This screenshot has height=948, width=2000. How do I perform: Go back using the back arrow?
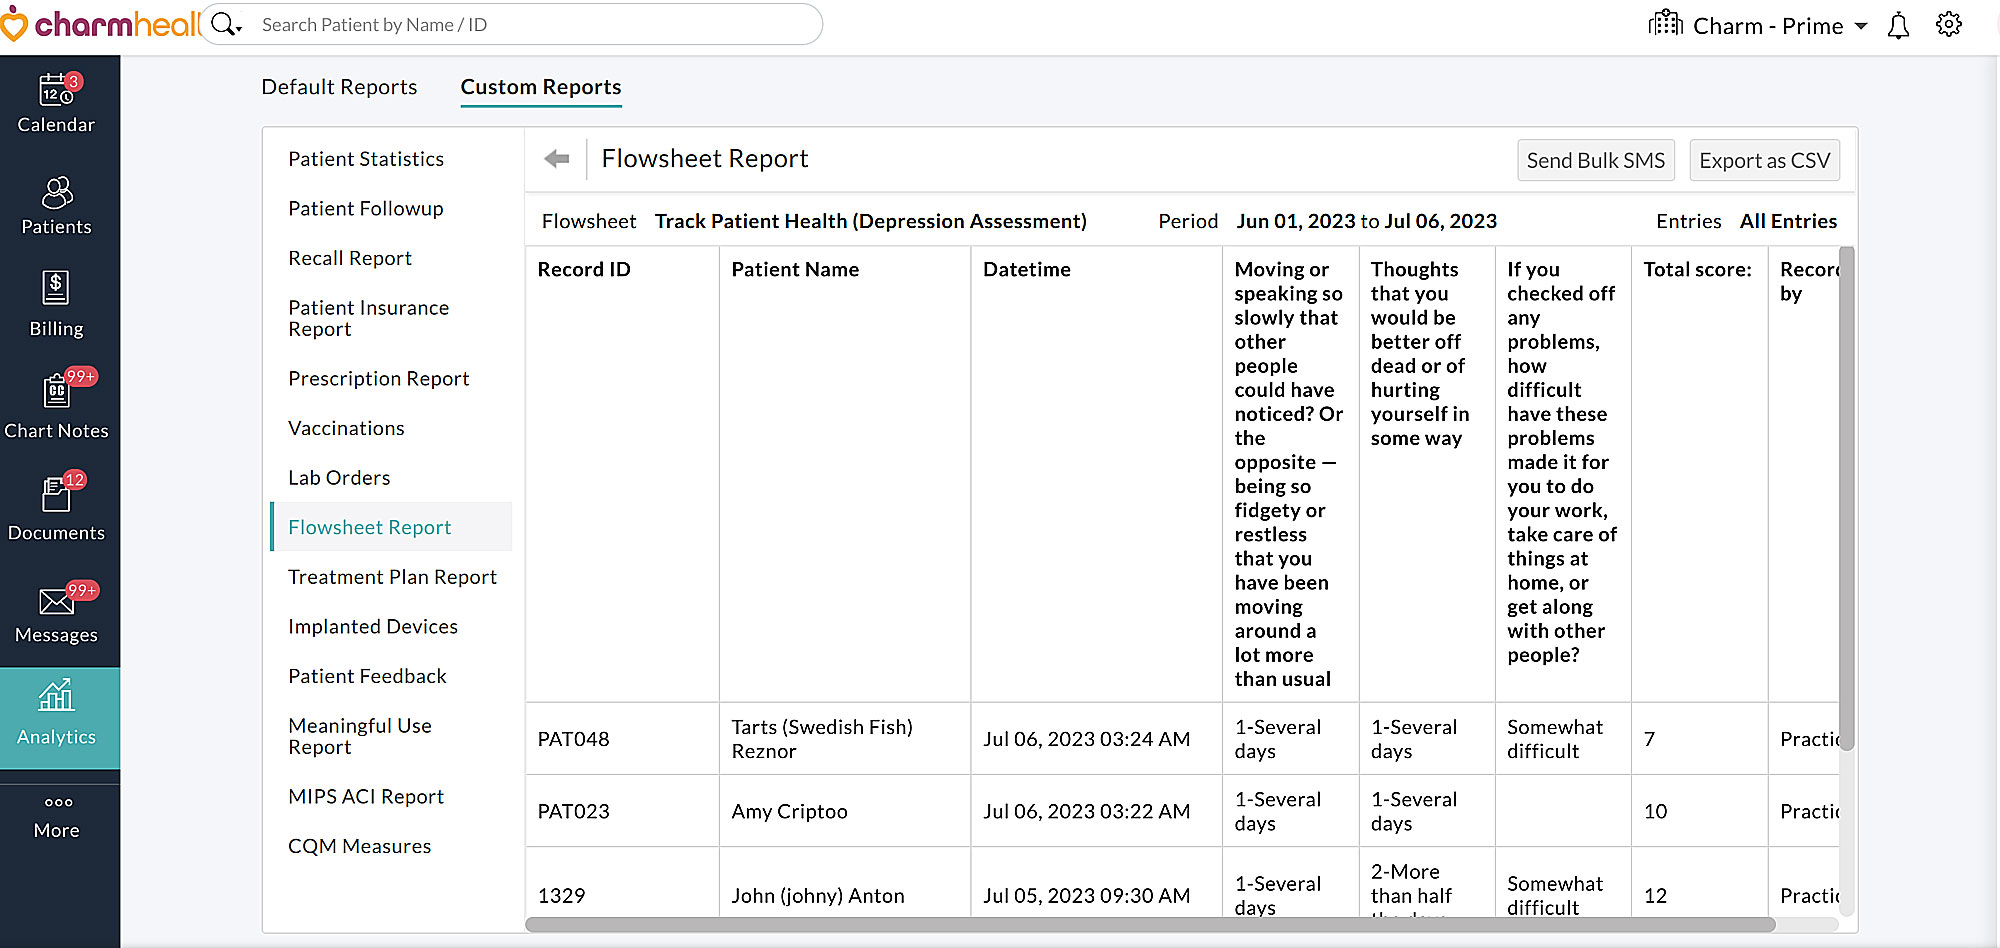556,158
